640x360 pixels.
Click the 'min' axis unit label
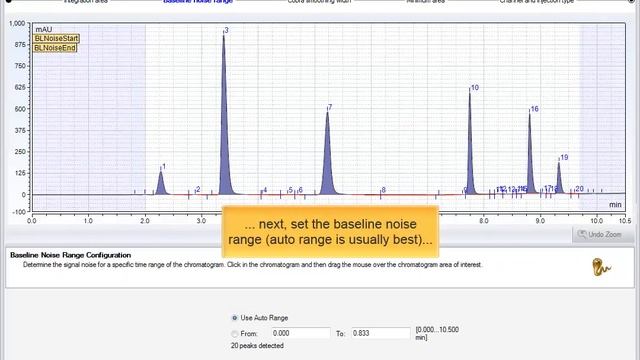[615, 204]
